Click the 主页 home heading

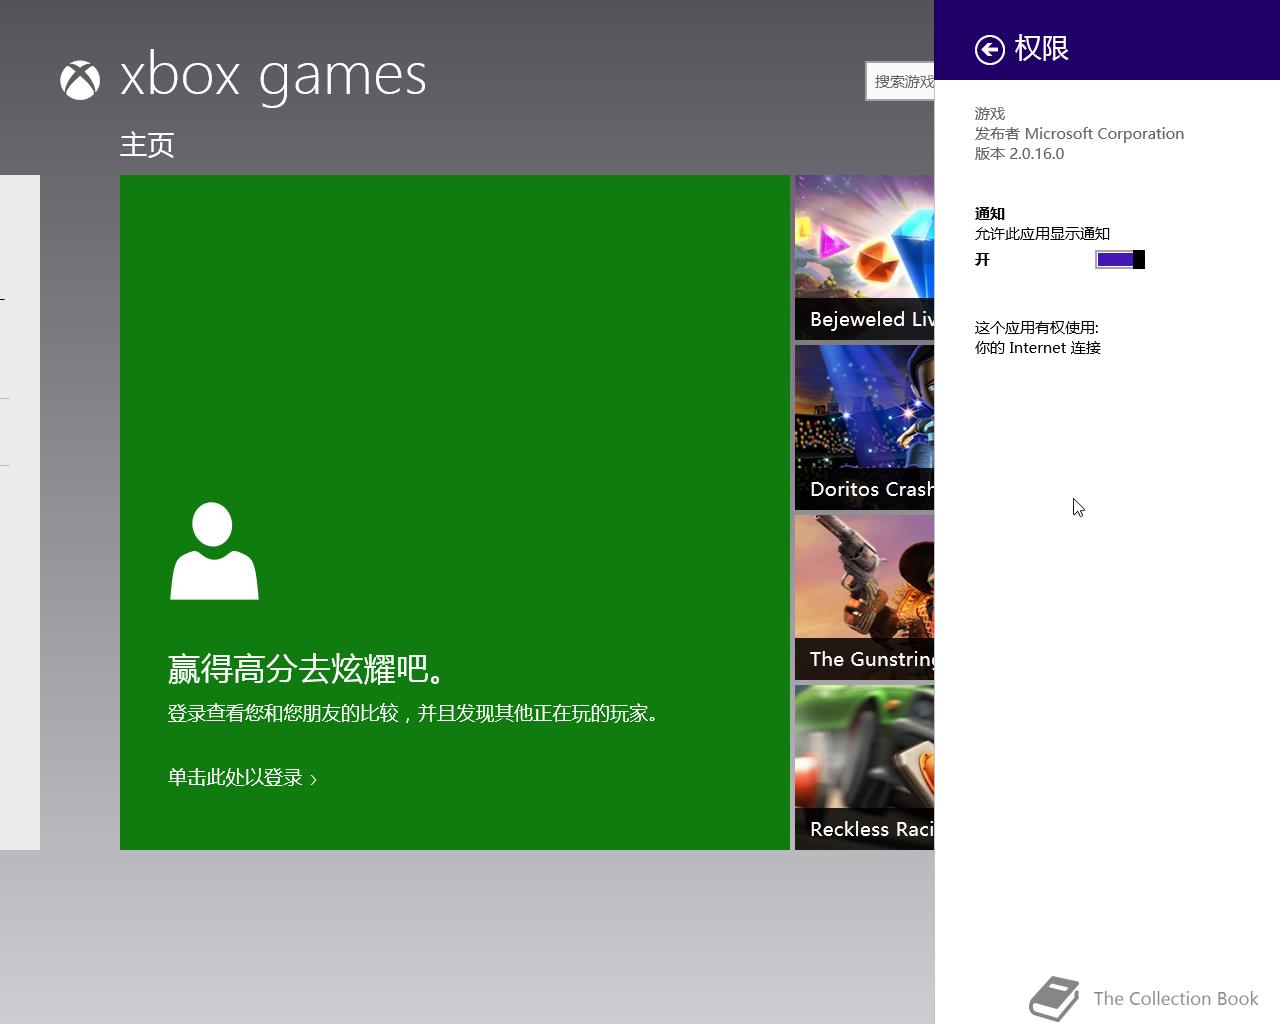click(147, 145)
